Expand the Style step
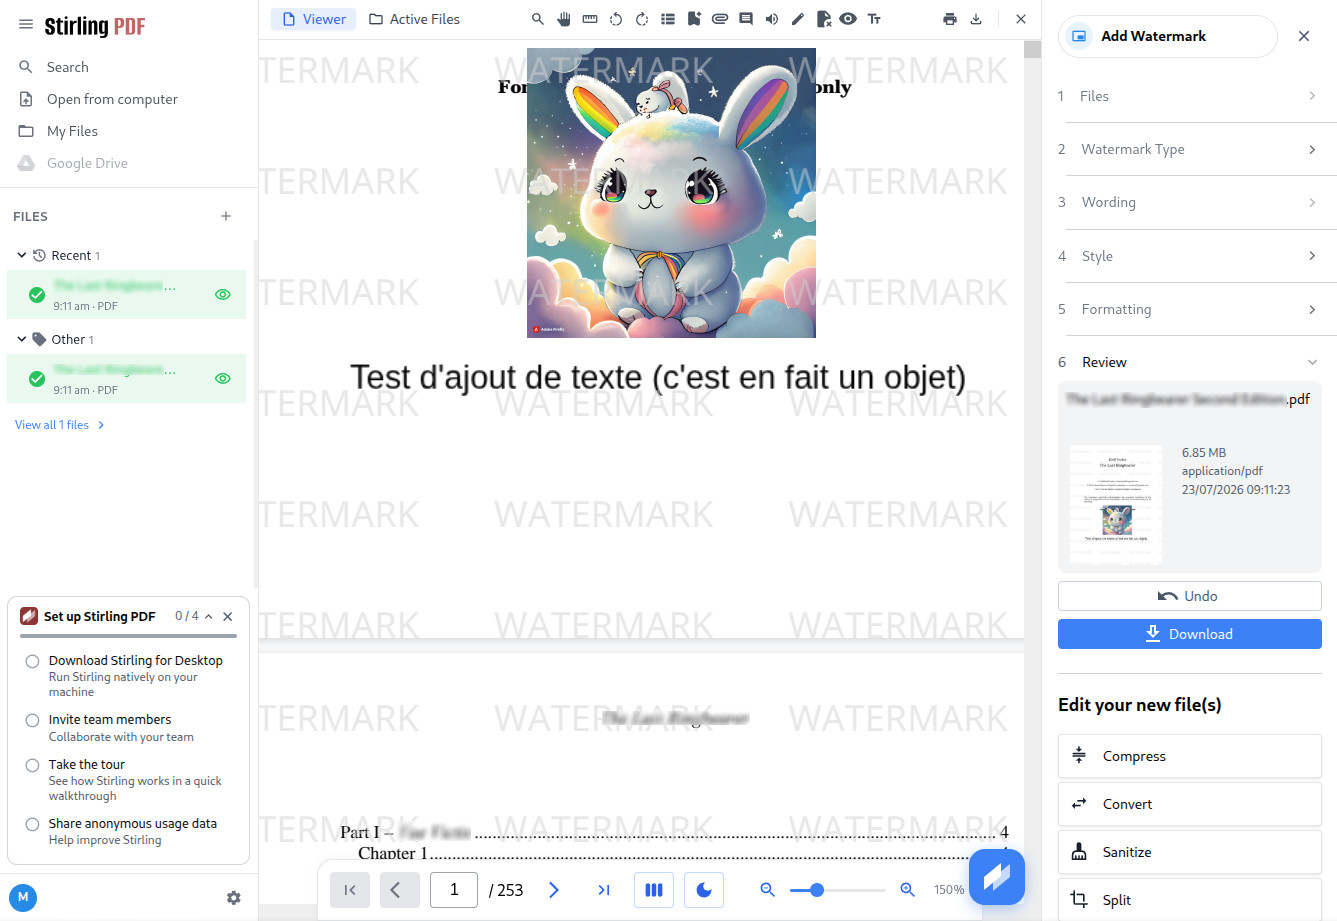 [1190, 256]
